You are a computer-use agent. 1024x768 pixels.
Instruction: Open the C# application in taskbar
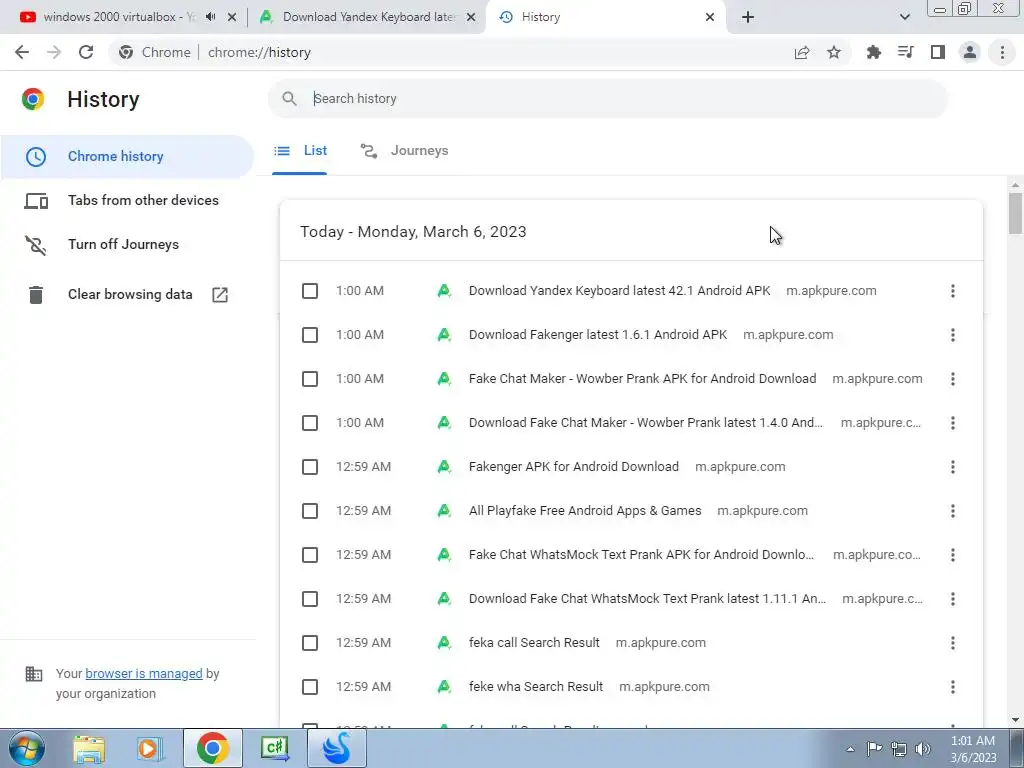tap(274, 748)
